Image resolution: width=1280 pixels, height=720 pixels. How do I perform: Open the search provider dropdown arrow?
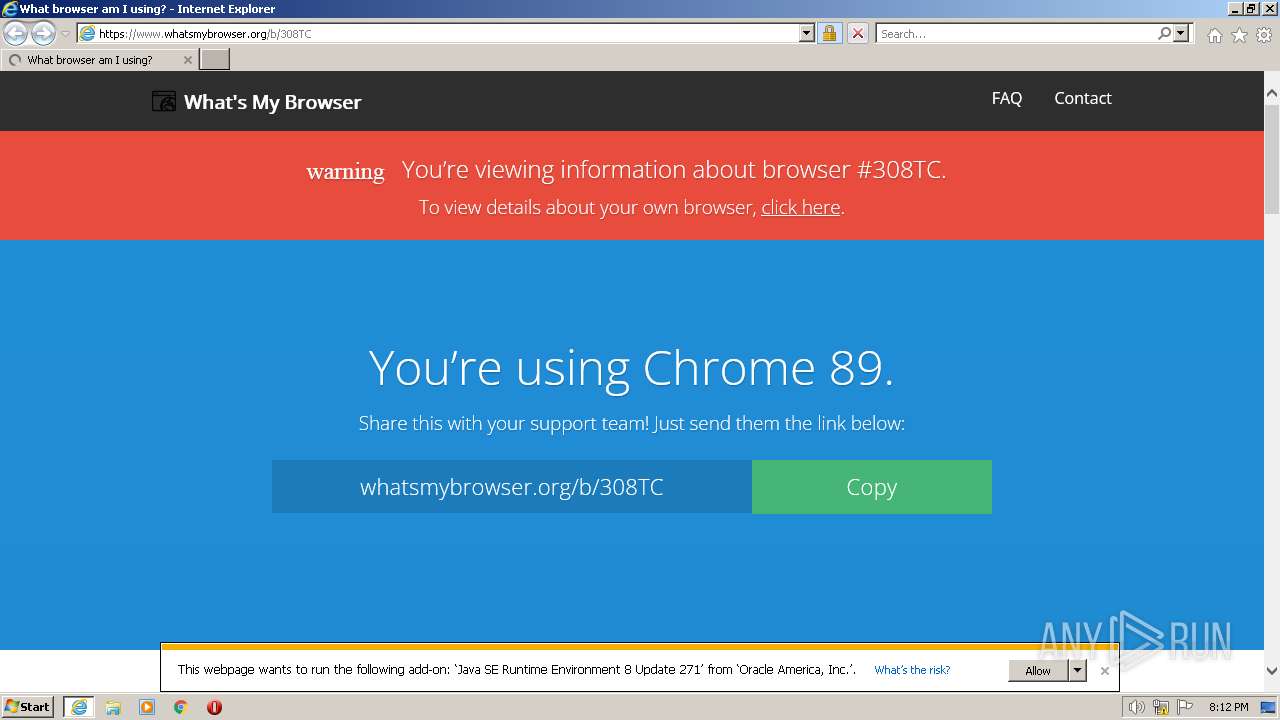(x=1181, y=33)
